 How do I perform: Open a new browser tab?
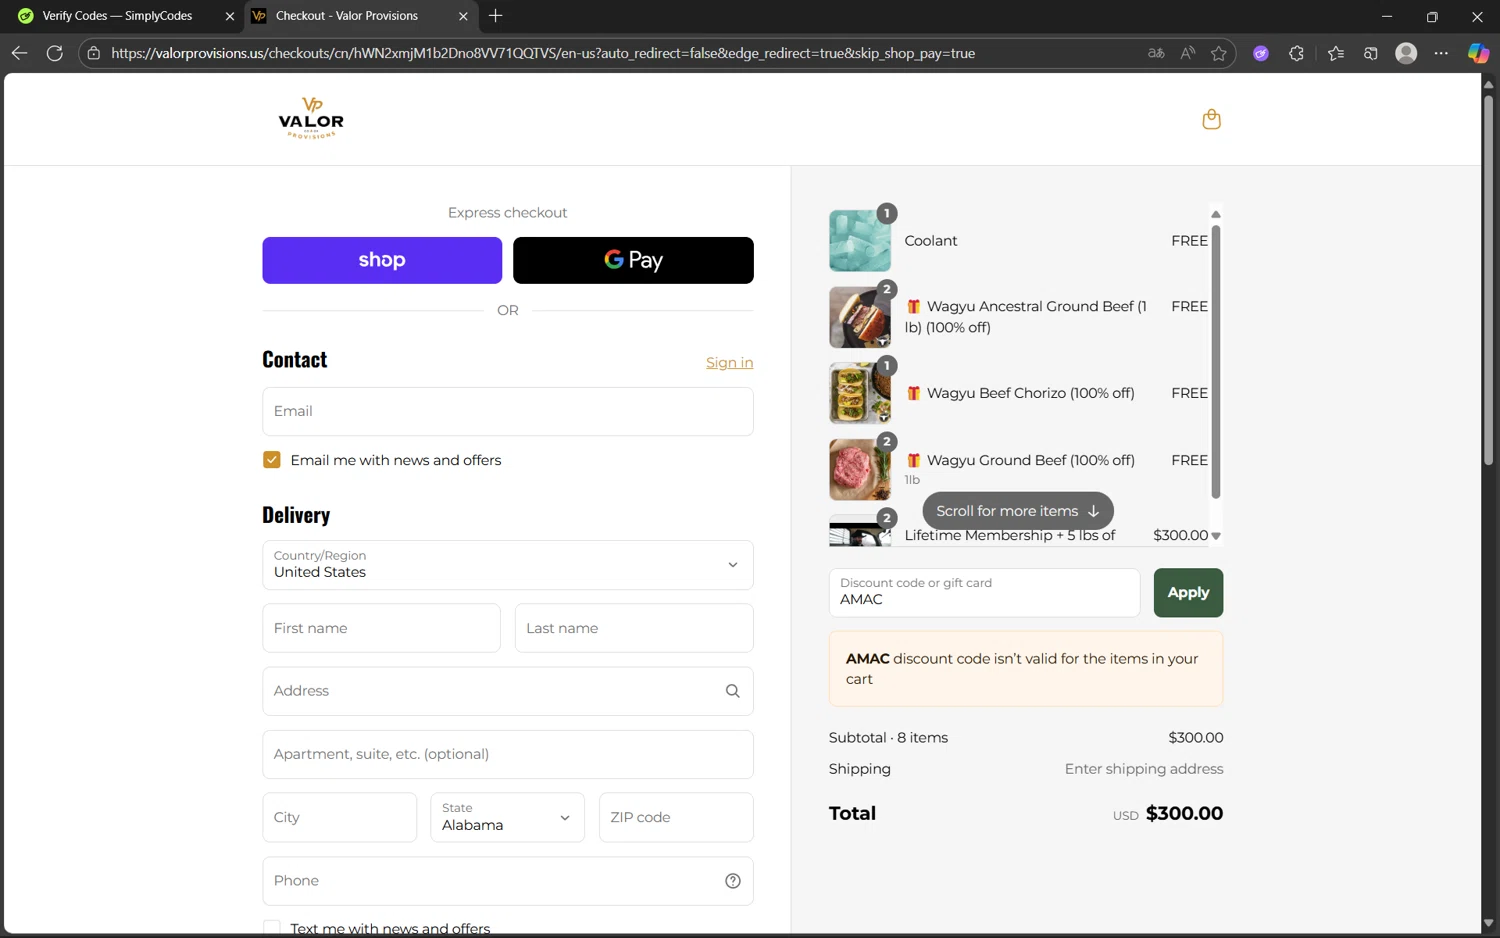(495, 15)
